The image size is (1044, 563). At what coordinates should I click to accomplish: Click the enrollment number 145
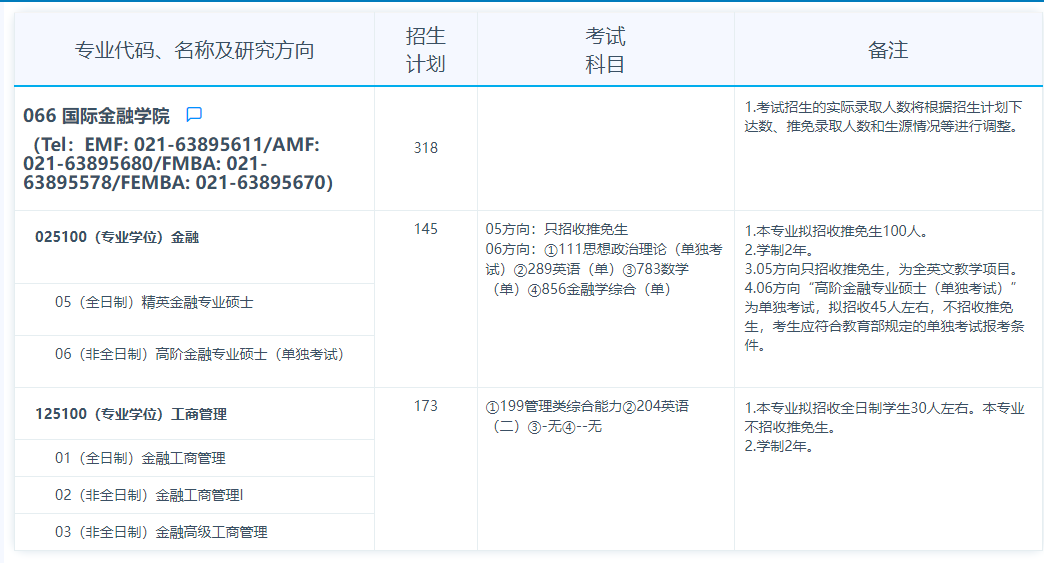click(x=425, y=229)
